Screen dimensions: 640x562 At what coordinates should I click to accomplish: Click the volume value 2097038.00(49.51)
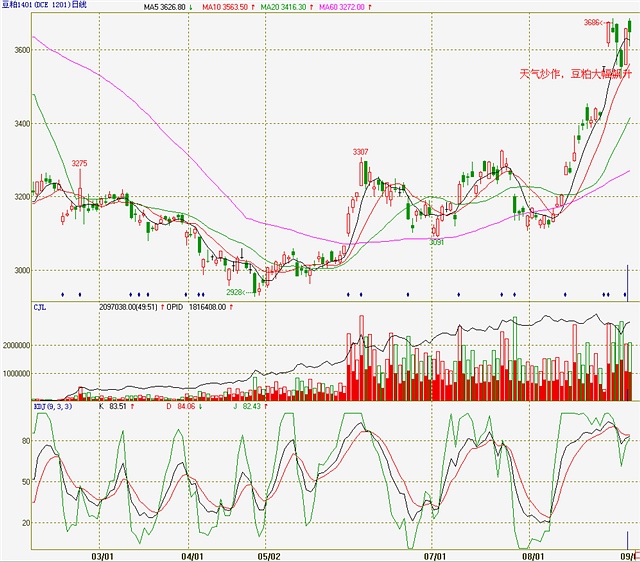128,307
